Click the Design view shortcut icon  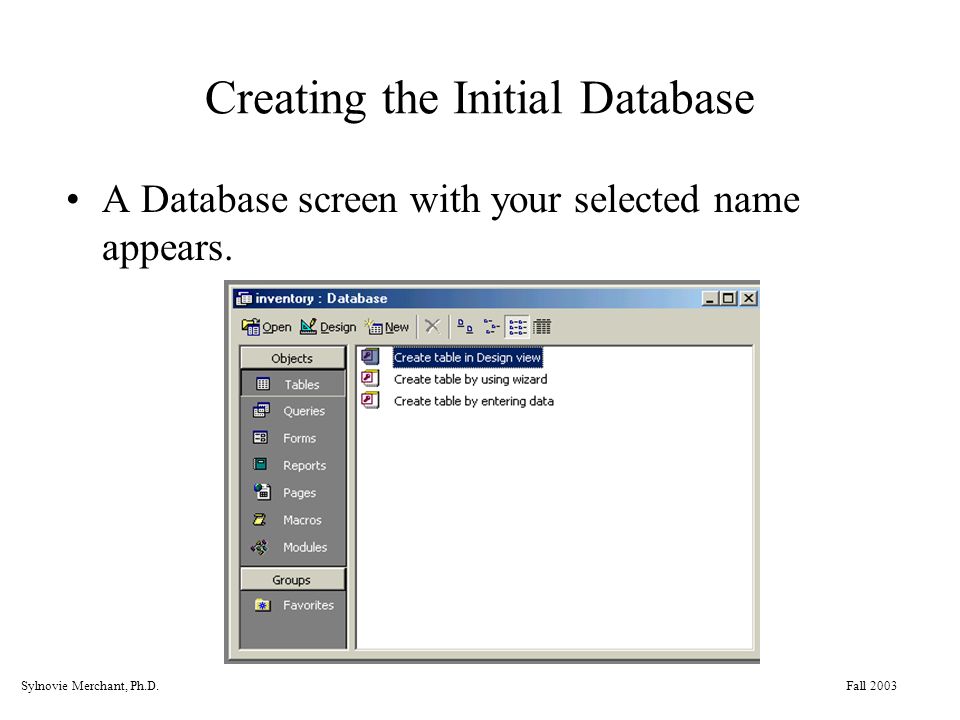click(370, 356)
